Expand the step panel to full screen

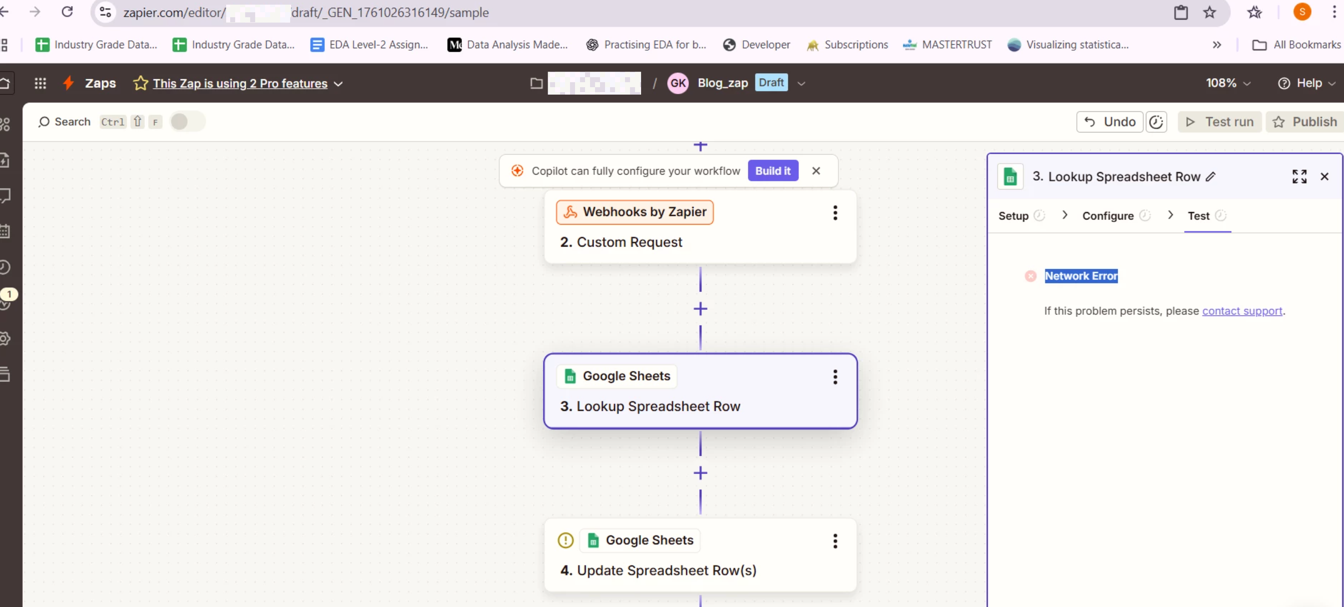pyautogui.click(x=1299, y=177)
